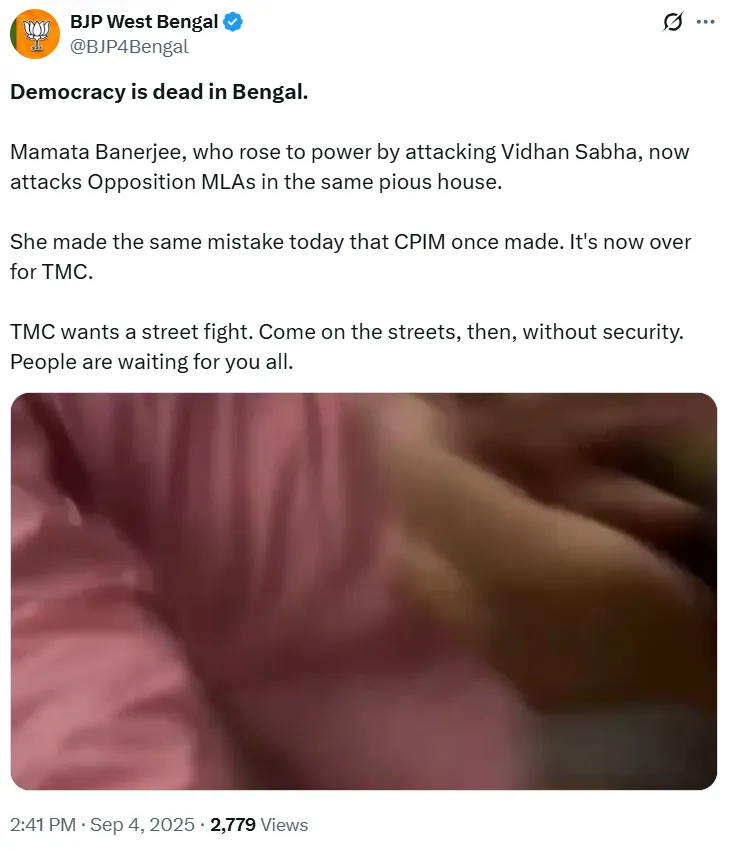The width and height of the screenshot is (735, 851).
Task: Click the 2,779 view count number
Action: [233, 824]
